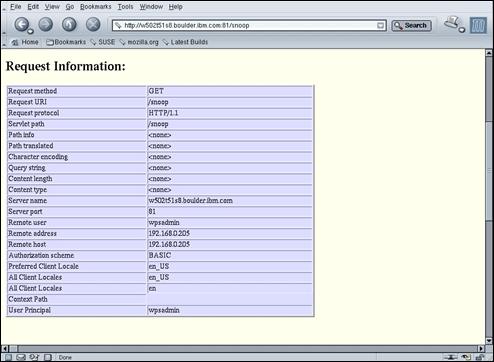The height and width of the screenshot is (362, 494).
Task: Open the Address Book icon in status bar
Action: 48,357
